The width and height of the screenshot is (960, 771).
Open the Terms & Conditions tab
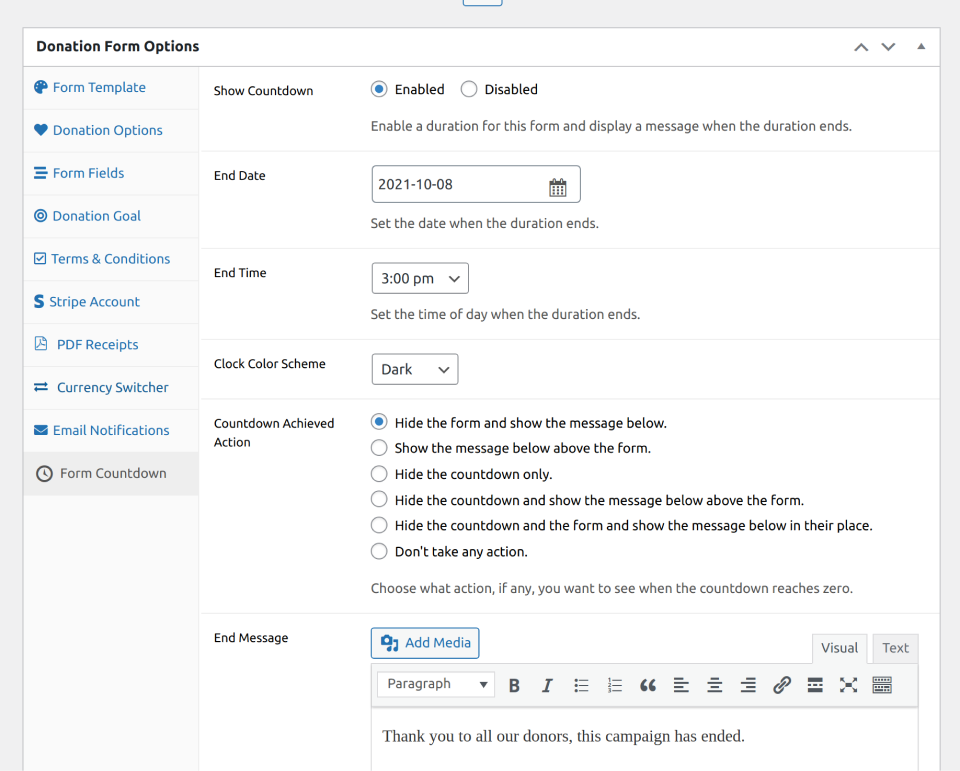111,259
